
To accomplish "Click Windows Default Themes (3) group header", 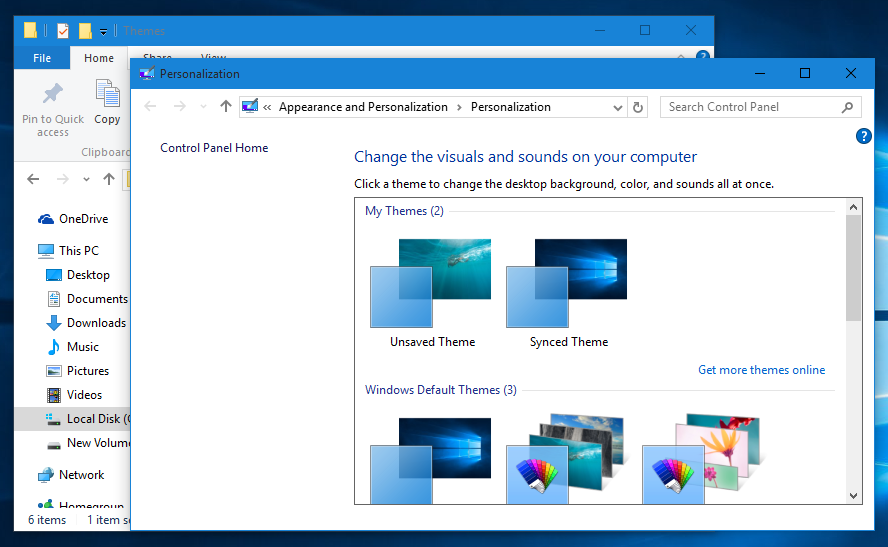I will pyautogui.click(x=441, y=390).
